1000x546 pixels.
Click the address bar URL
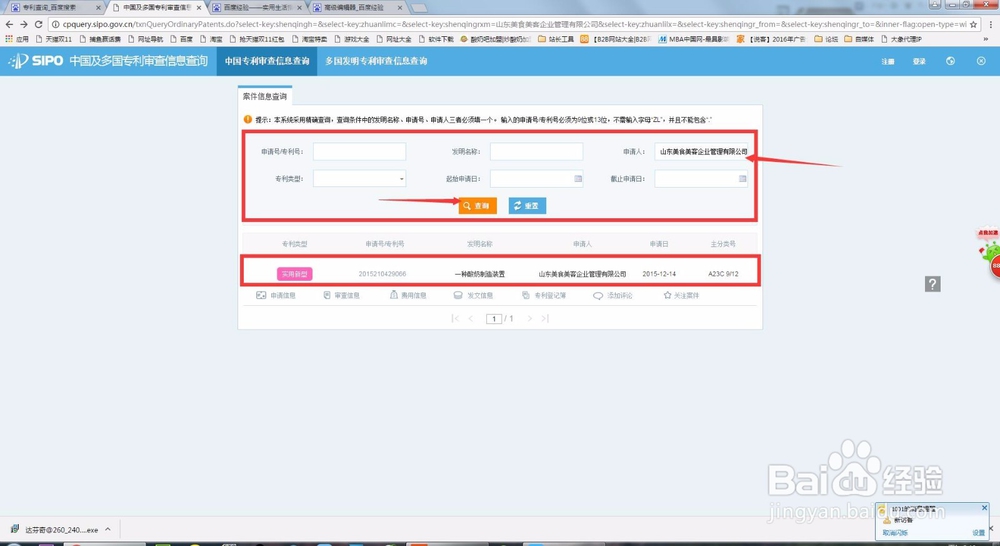click(513, 24)
